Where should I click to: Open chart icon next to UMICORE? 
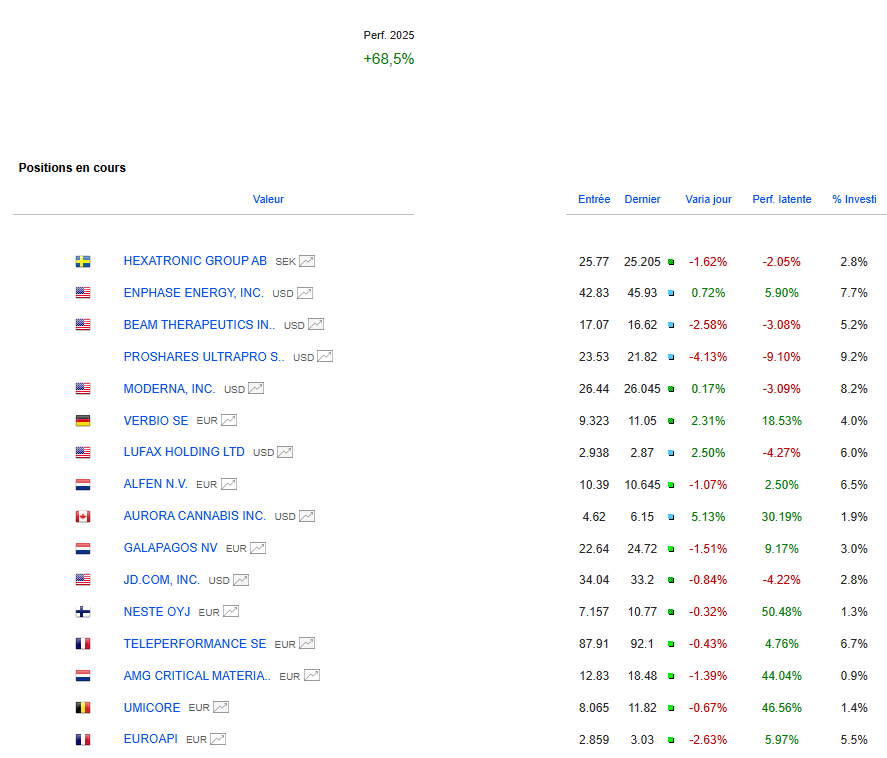pyautogui.click(x=221, y=707)
